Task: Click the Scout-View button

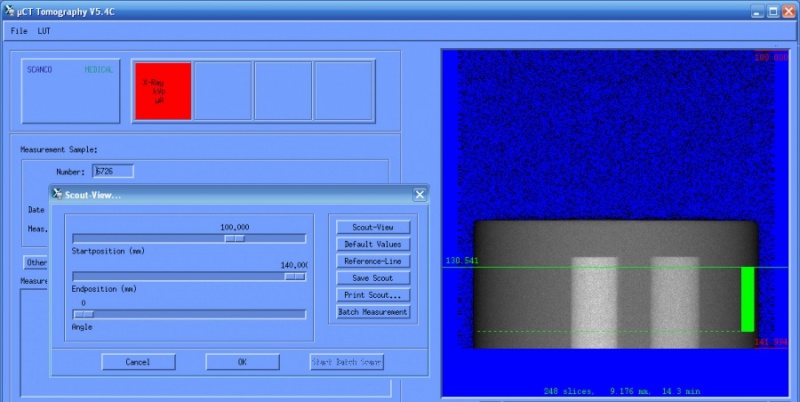Action: (x=373, y=227)
